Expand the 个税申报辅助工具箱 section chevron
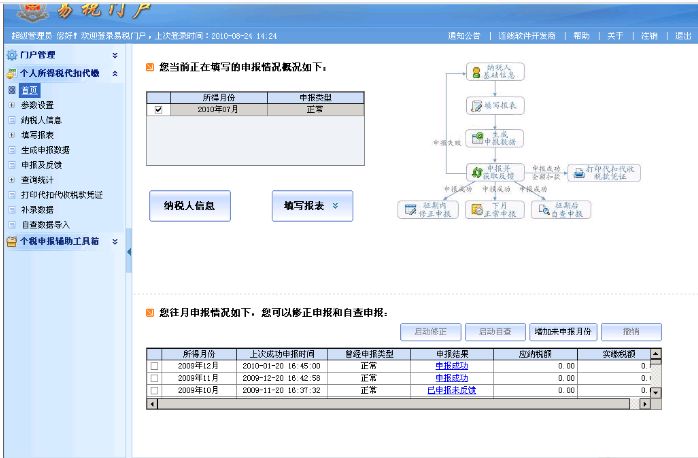This screenshot has height=458, width=698. (x=115, y=242)
